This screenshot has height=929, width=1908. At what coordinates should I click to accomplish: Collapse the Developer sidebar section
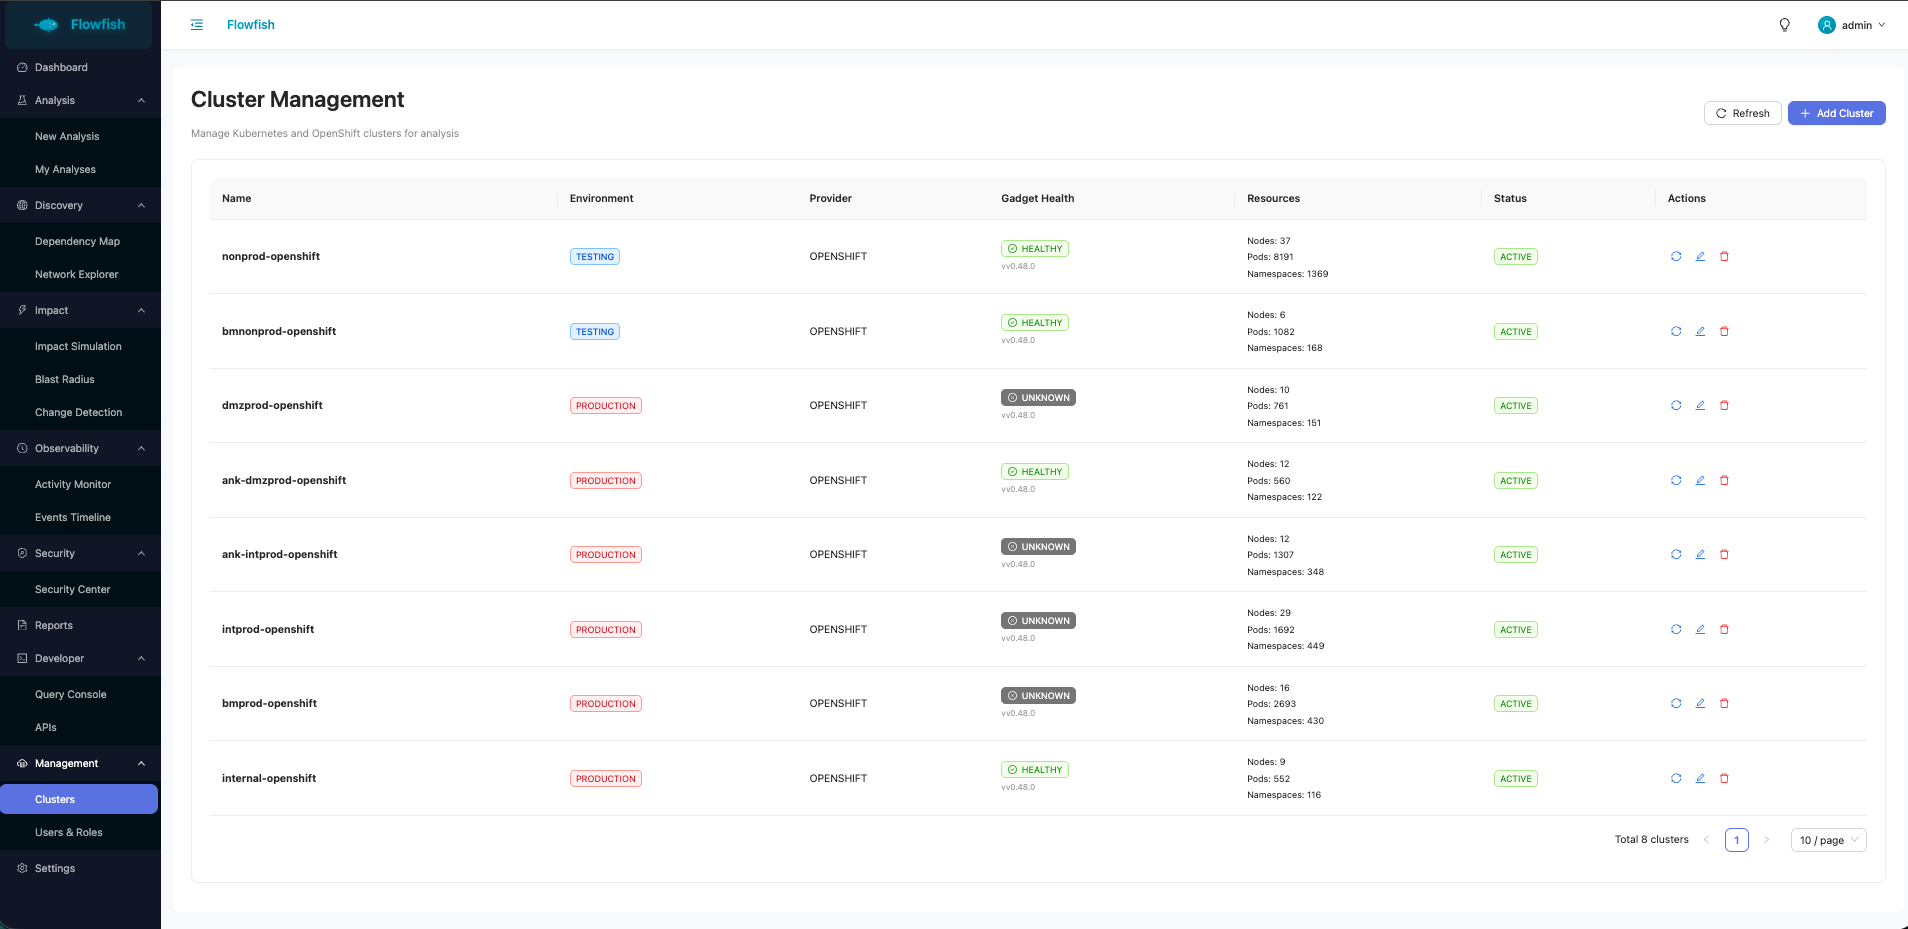coord(80,658)
